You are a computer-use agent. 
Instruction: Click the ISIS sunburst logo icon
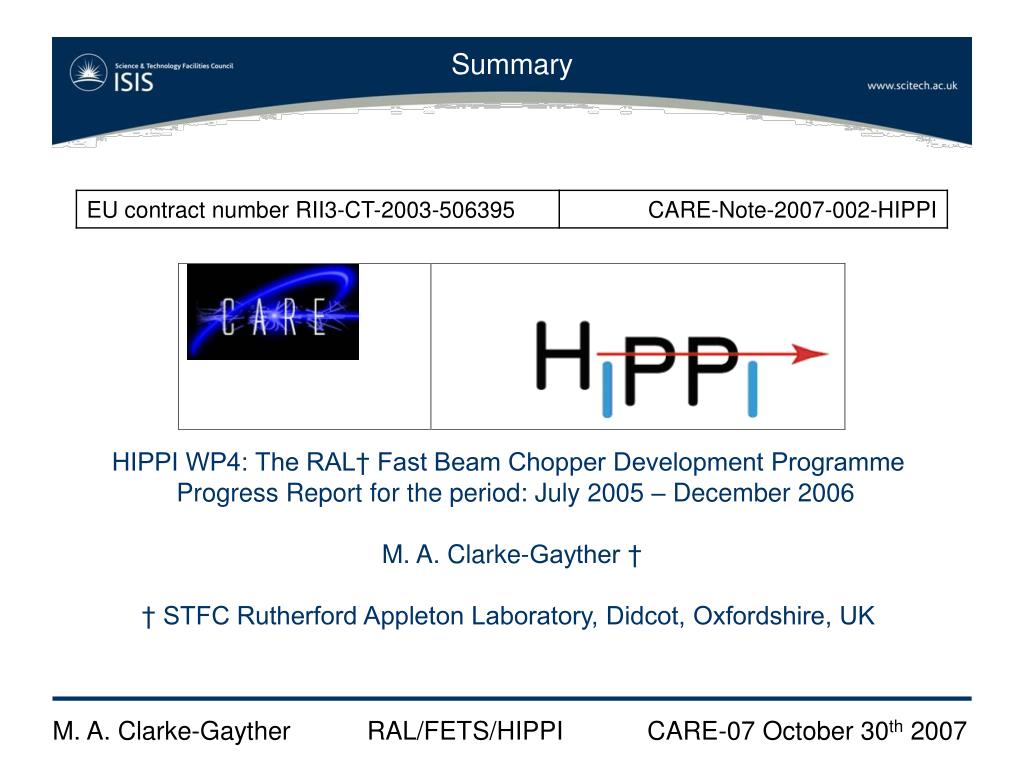pyautogui.click(x=88, y=72)
